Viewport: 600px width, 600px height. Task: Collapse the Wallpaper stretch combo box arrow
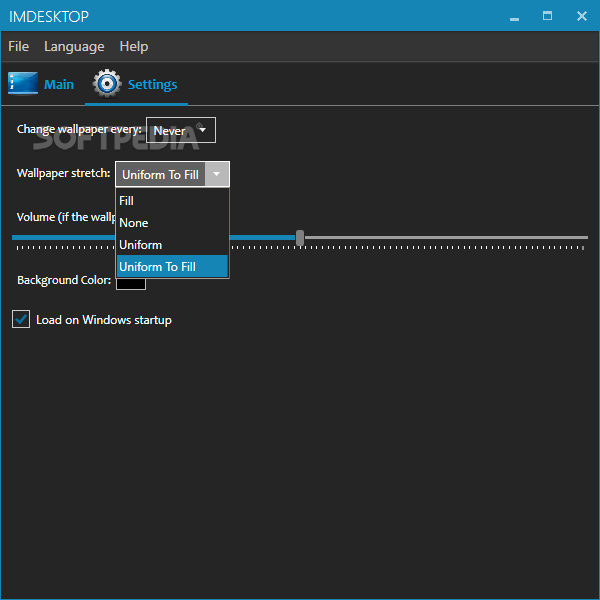[x=217, y=174]
